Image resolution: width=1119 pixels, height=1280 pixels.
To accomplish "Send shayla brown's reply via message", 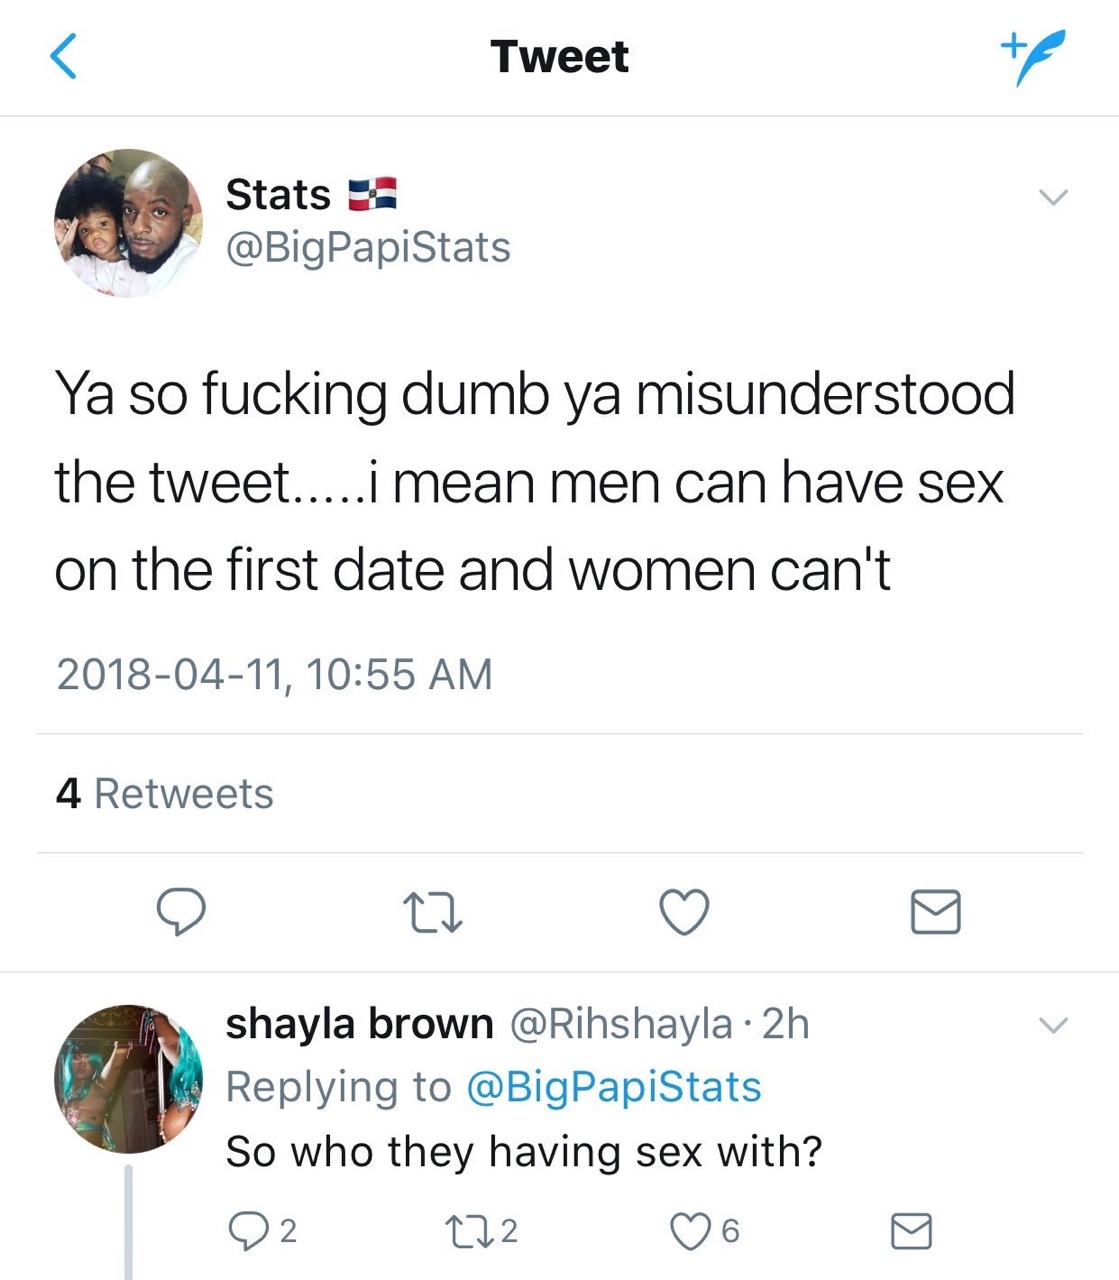I will point(911,1231).
